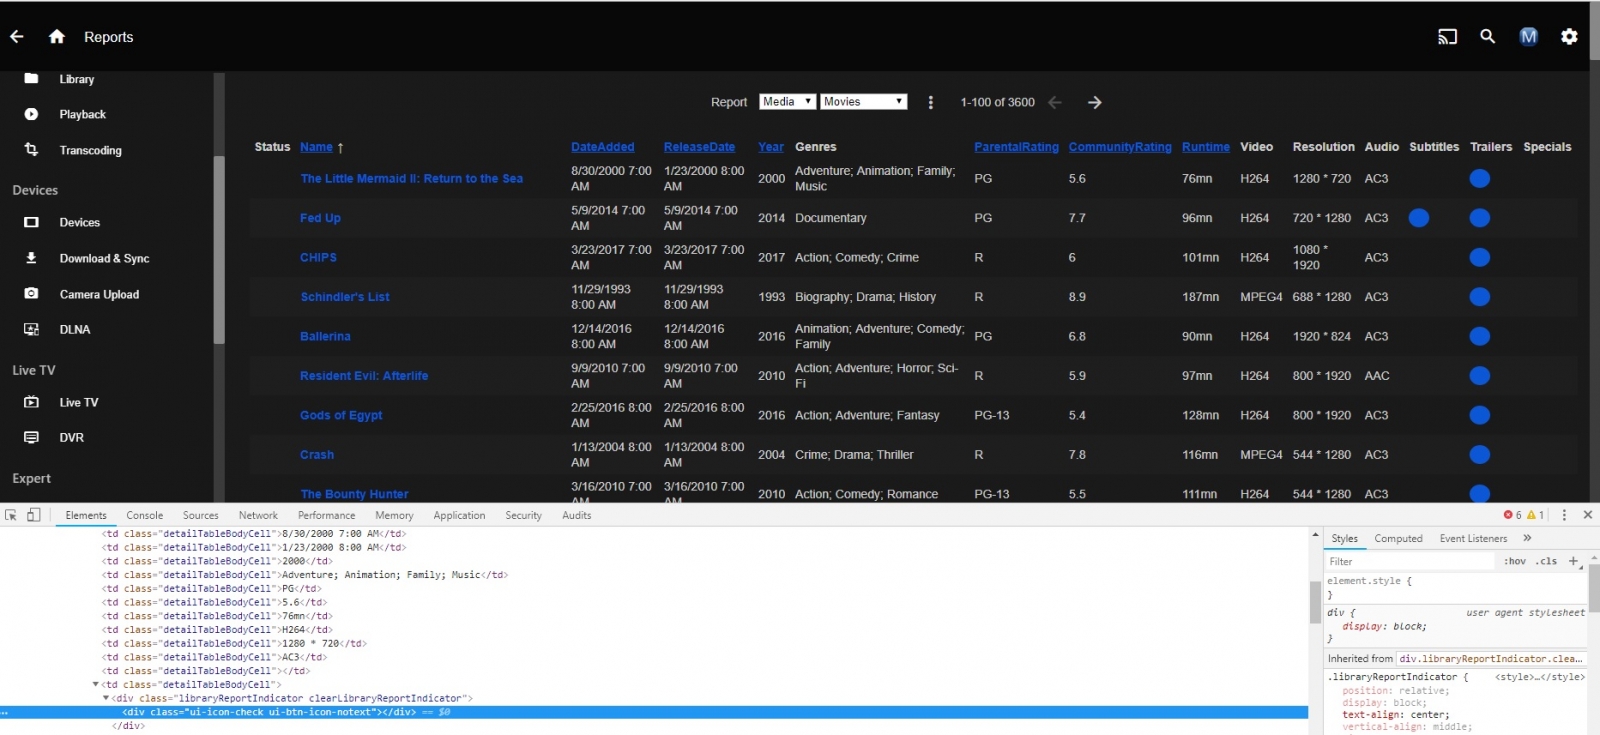This screenshot has height=735, width=1600.
Task: Open the user profile M avatar
Action: [x=1528, y=37]
